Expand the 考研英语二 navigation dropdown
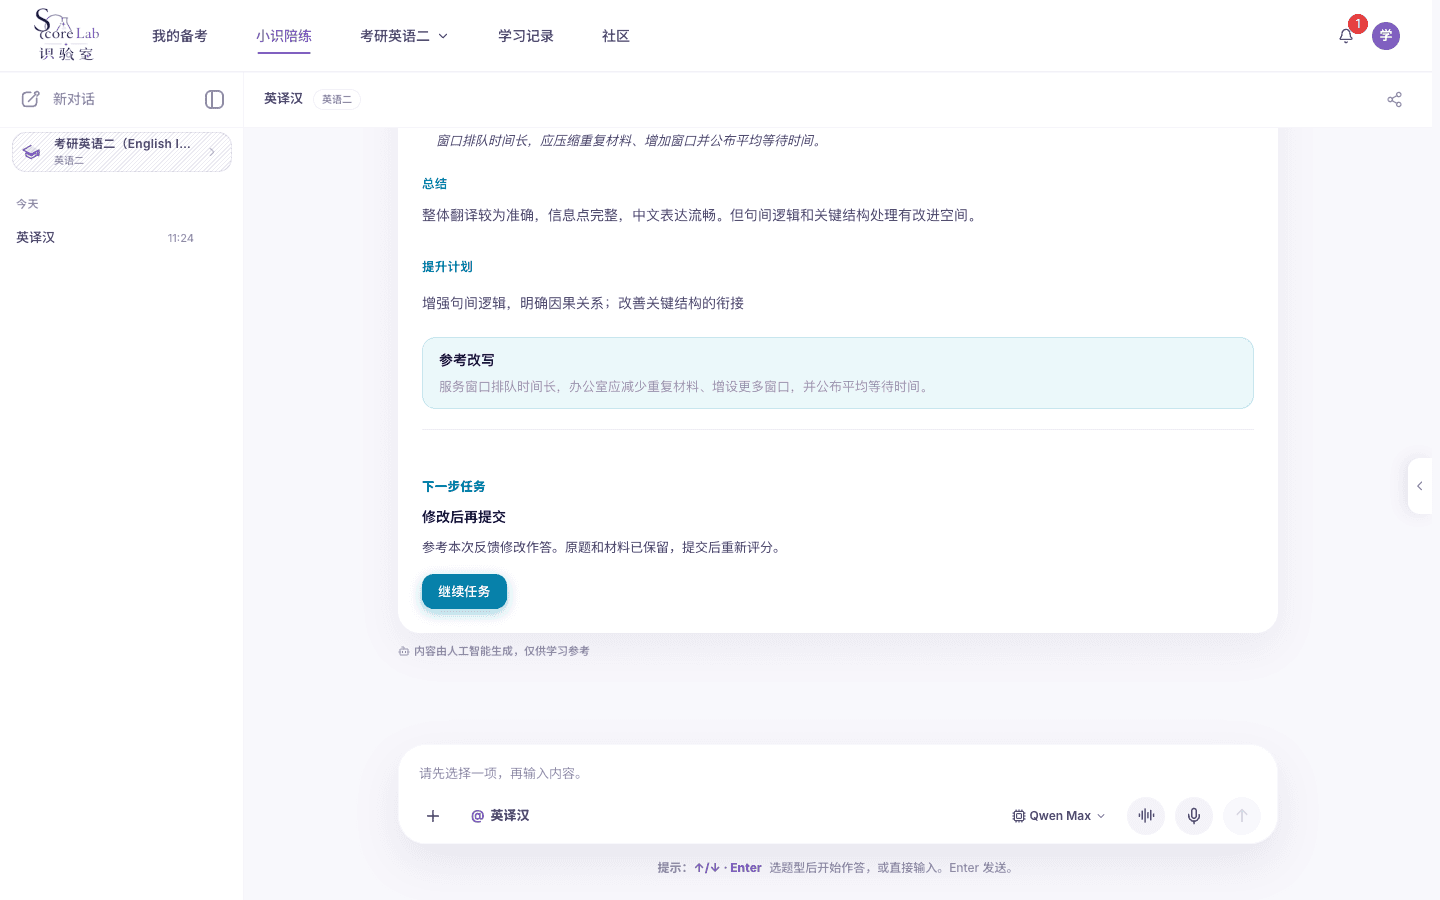The height and width of the screenshot is (900, 1440). (404, 36)
